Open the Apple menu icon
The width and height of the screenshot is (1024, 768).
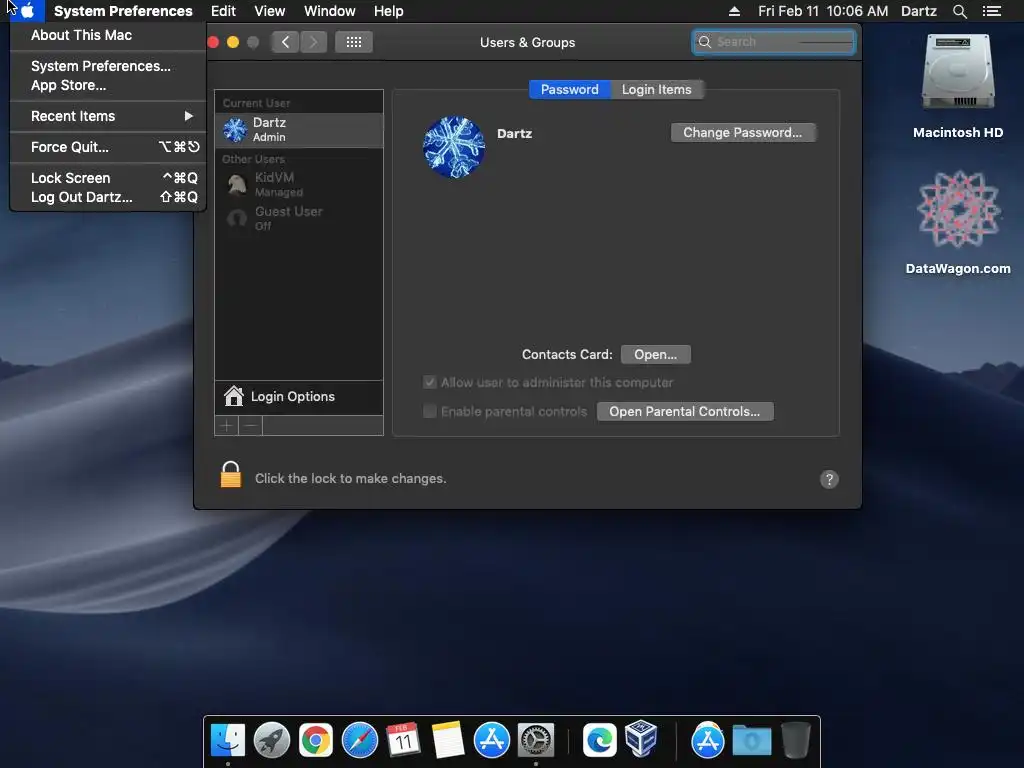pyautogui.click(x=27, y=11)
